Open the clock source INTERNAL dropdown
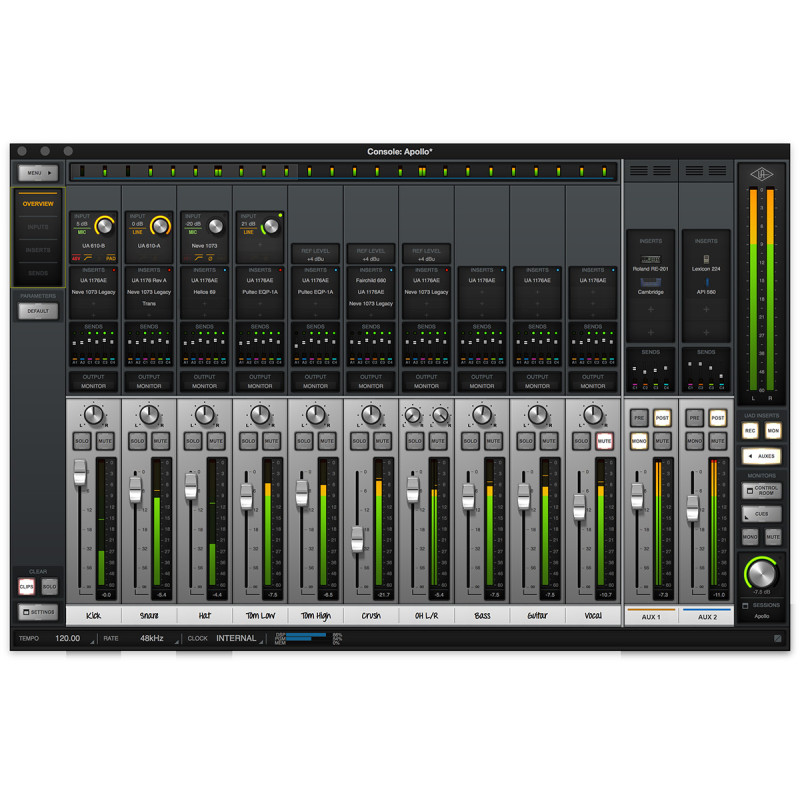This screenshot has width=800, height=800. (237, 638)
